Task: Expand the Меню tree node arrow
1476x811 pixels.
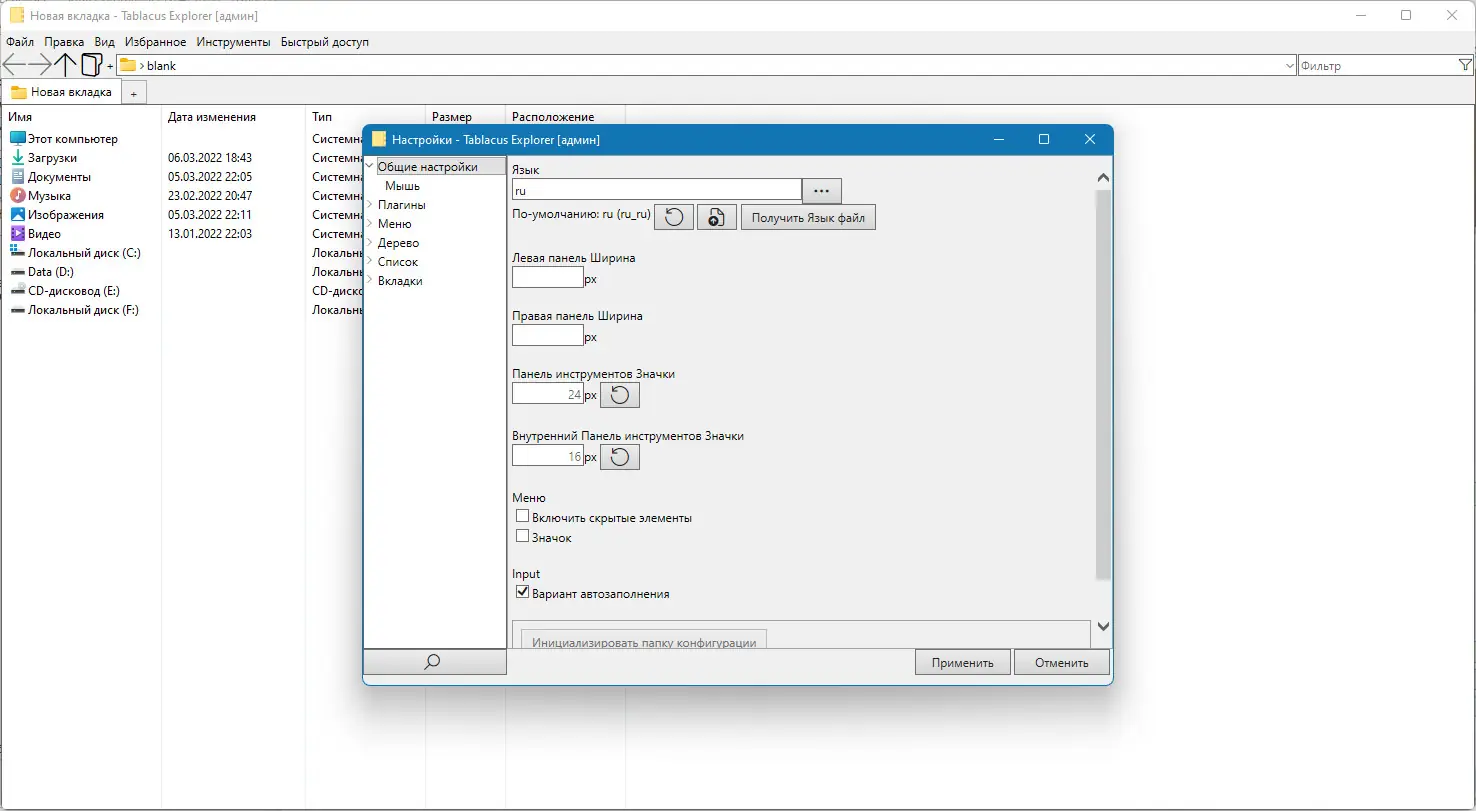Action: [x=370, y=224]
